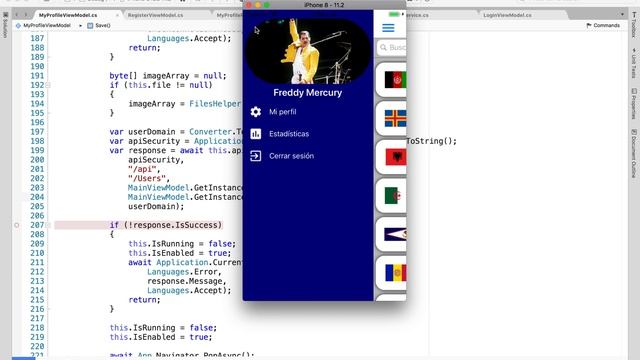
Task: Select the Åland Islands flag card
Action: [391, 118]
